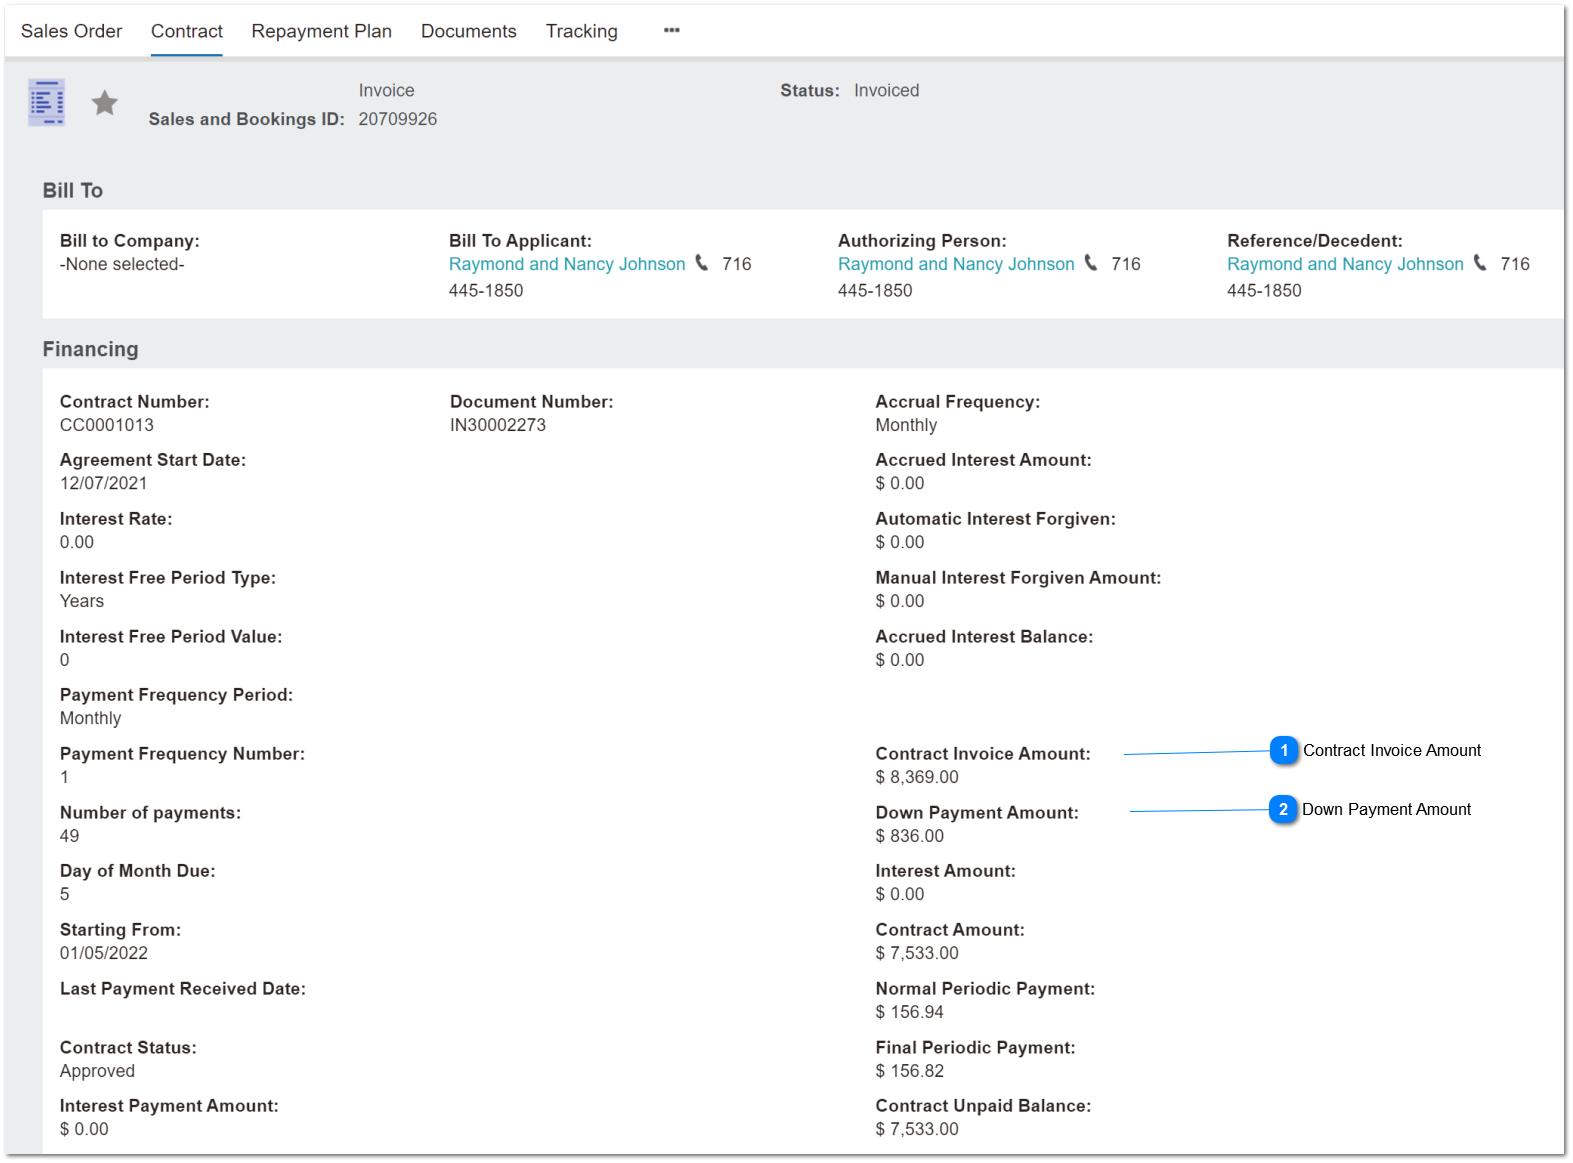The image size is (1573, 1163).
Task: Open the Tracking tab
Action: tap(582, 31)
